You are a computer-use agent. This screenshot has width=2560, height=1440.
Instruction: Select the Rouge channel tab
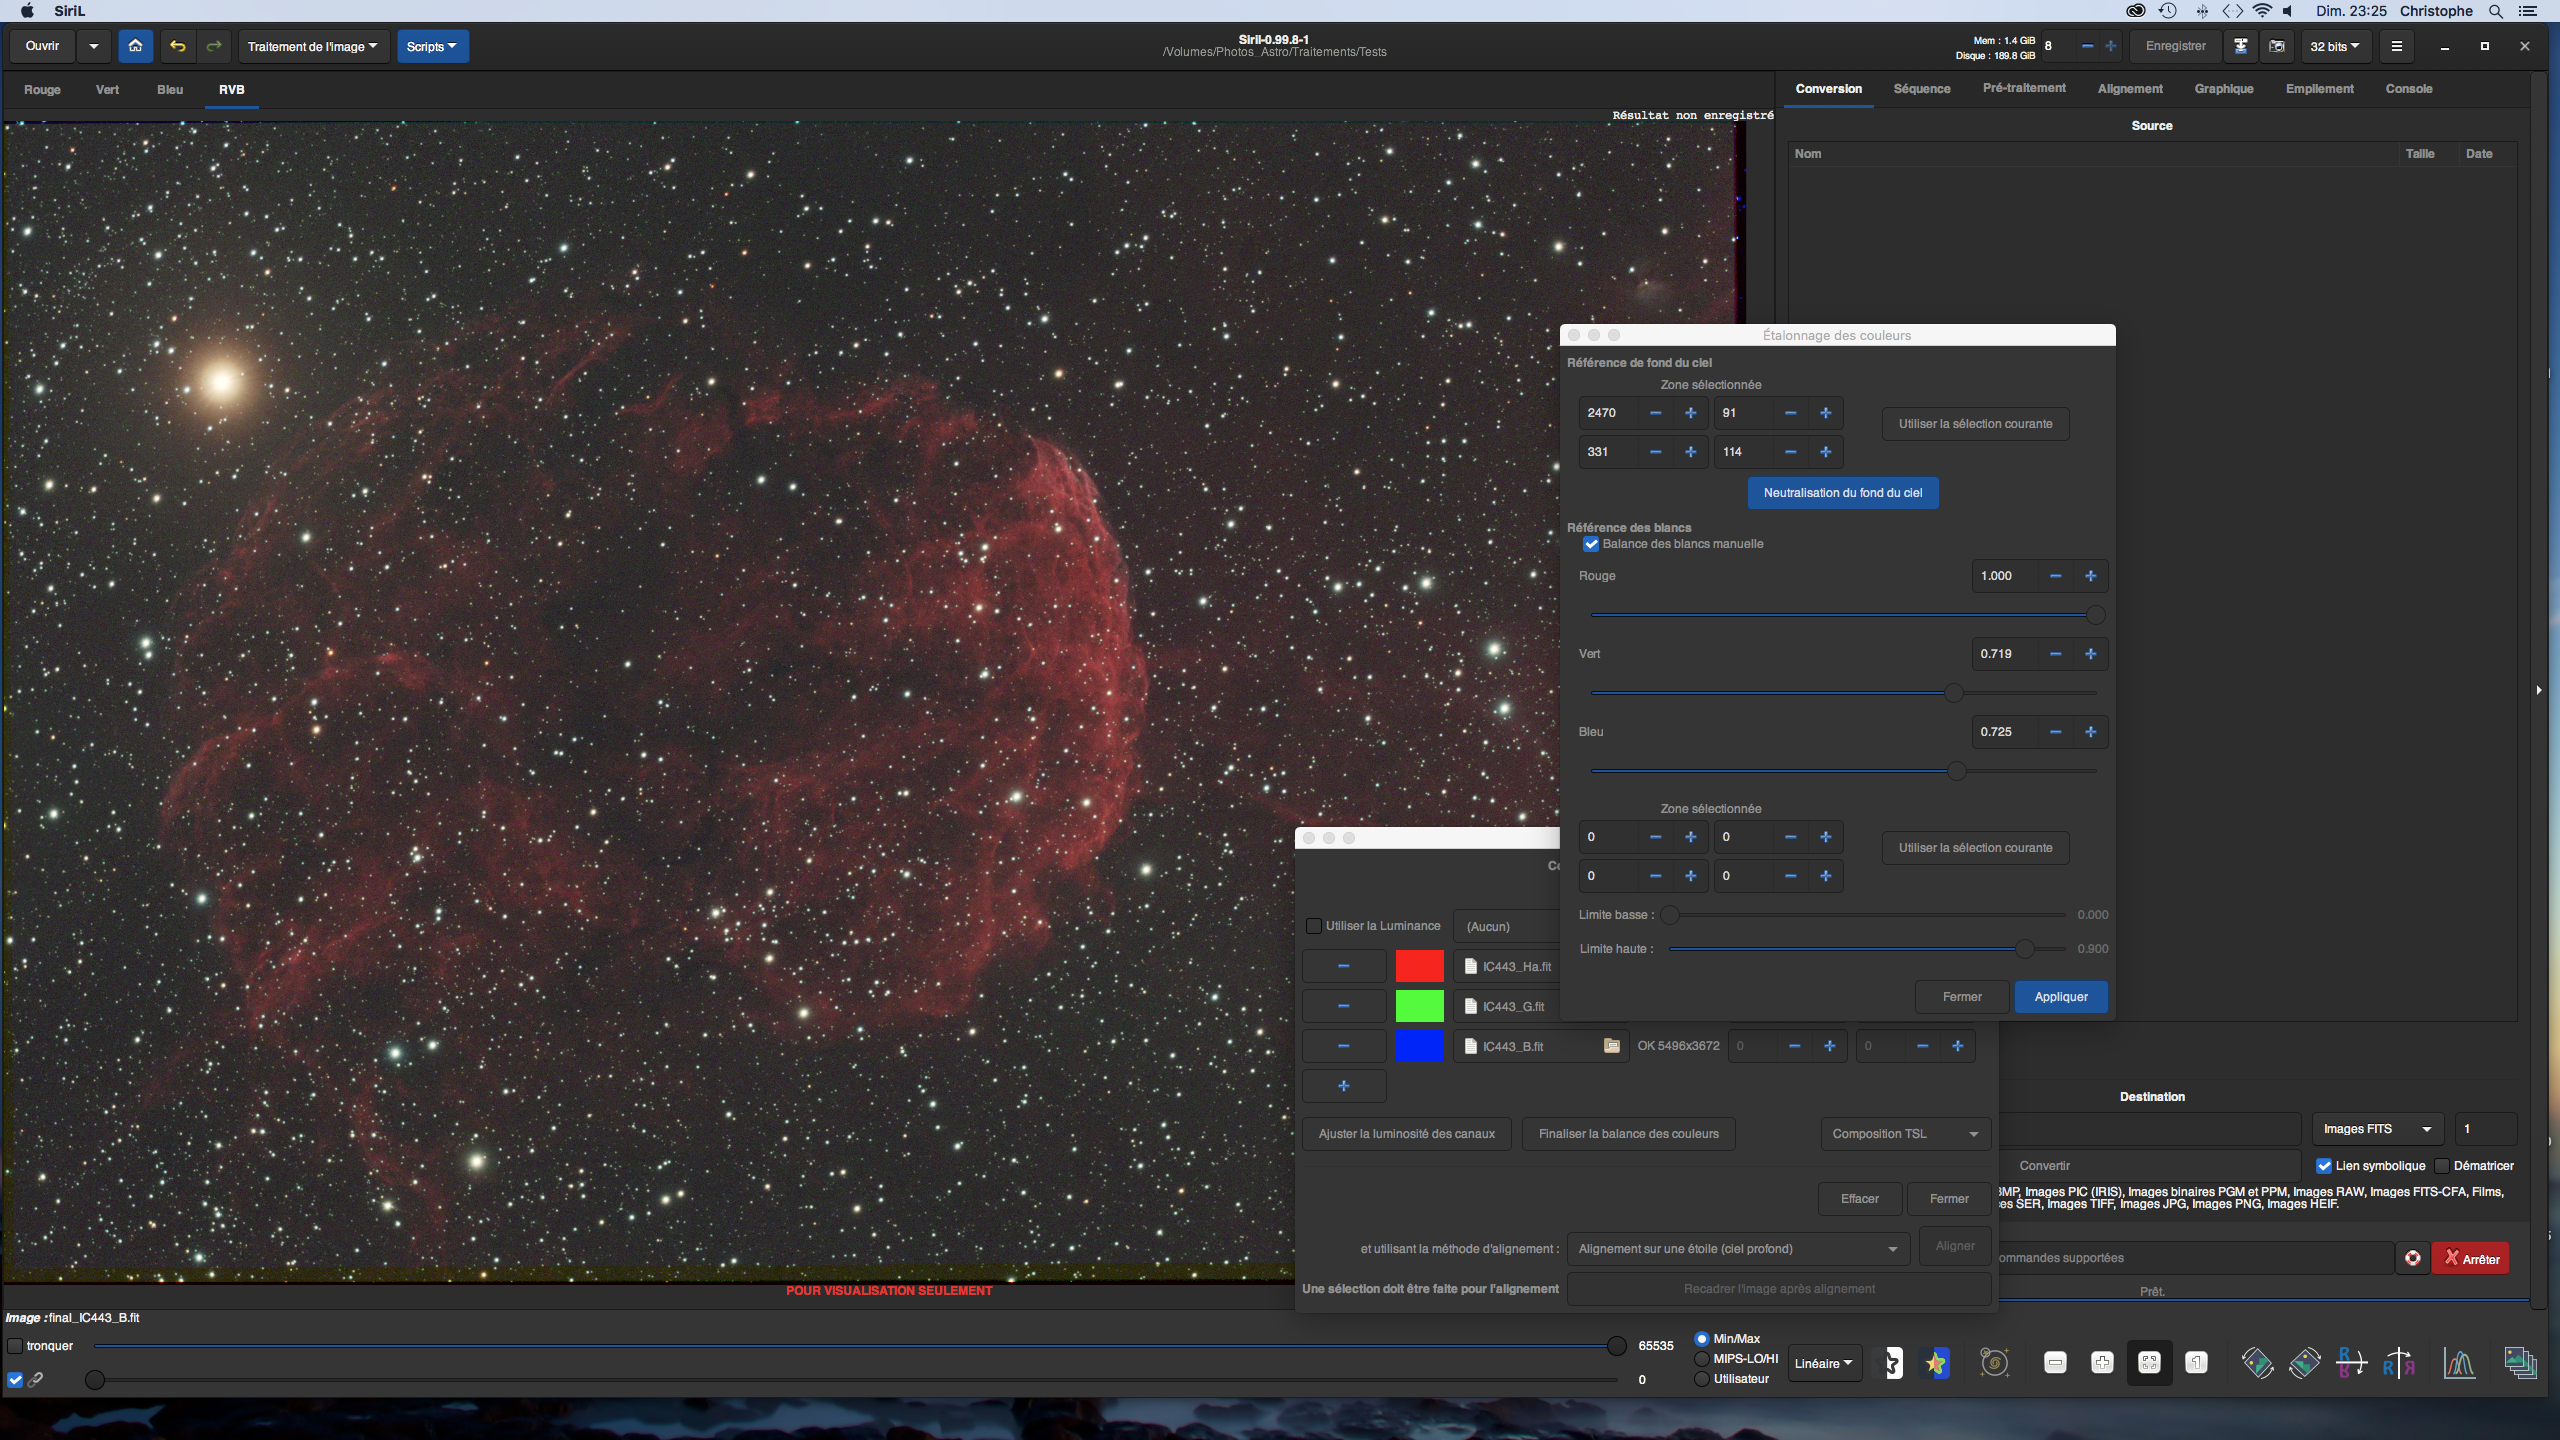(42, 90)
